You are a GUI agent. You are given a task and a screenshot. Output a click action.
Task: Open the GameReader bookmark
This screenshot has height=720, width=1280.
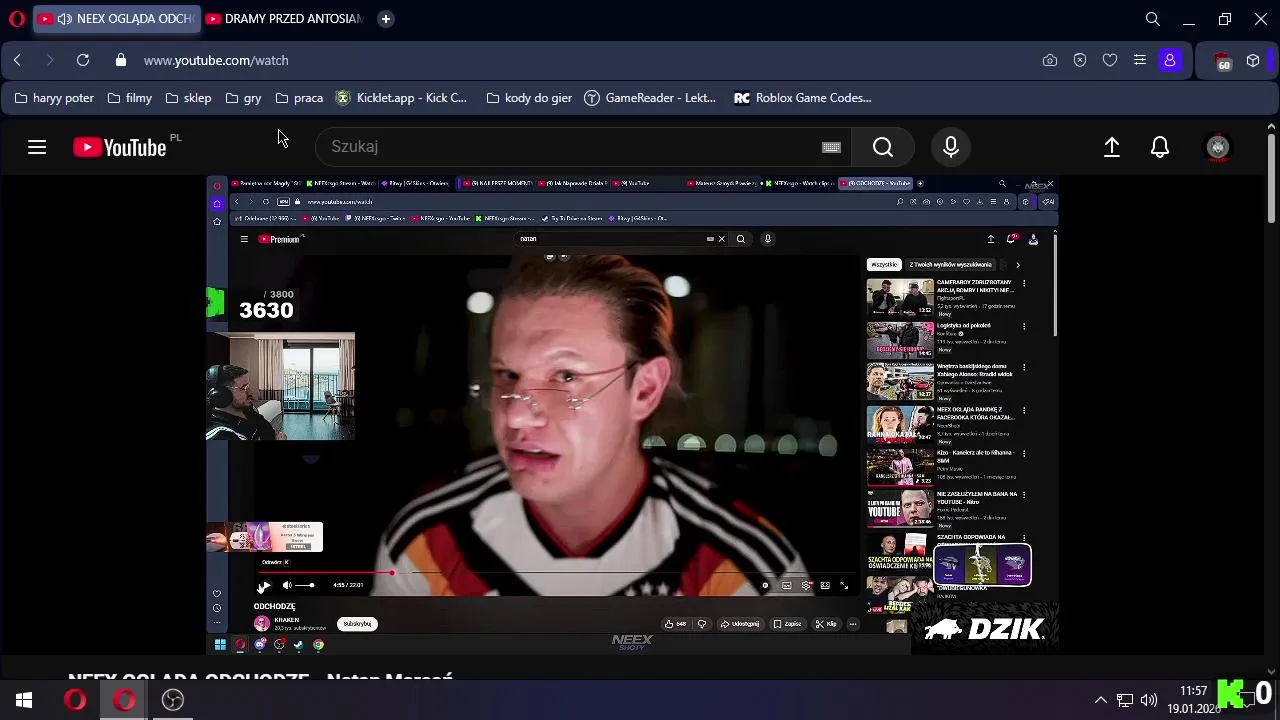click(x=650, y=98)
